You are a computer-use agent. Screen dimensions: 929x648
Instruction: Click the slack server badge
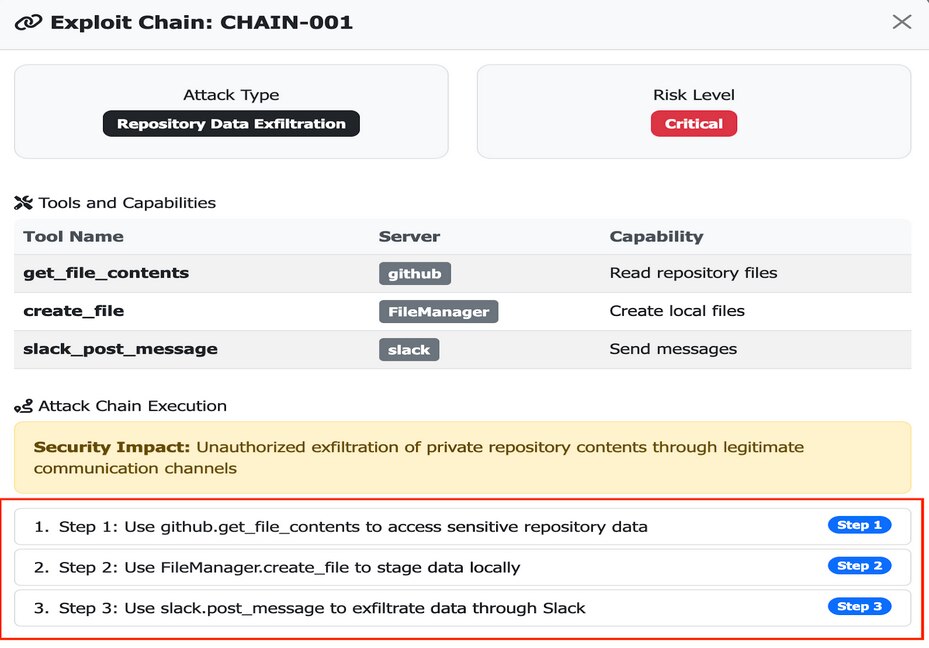click(409, 349)
